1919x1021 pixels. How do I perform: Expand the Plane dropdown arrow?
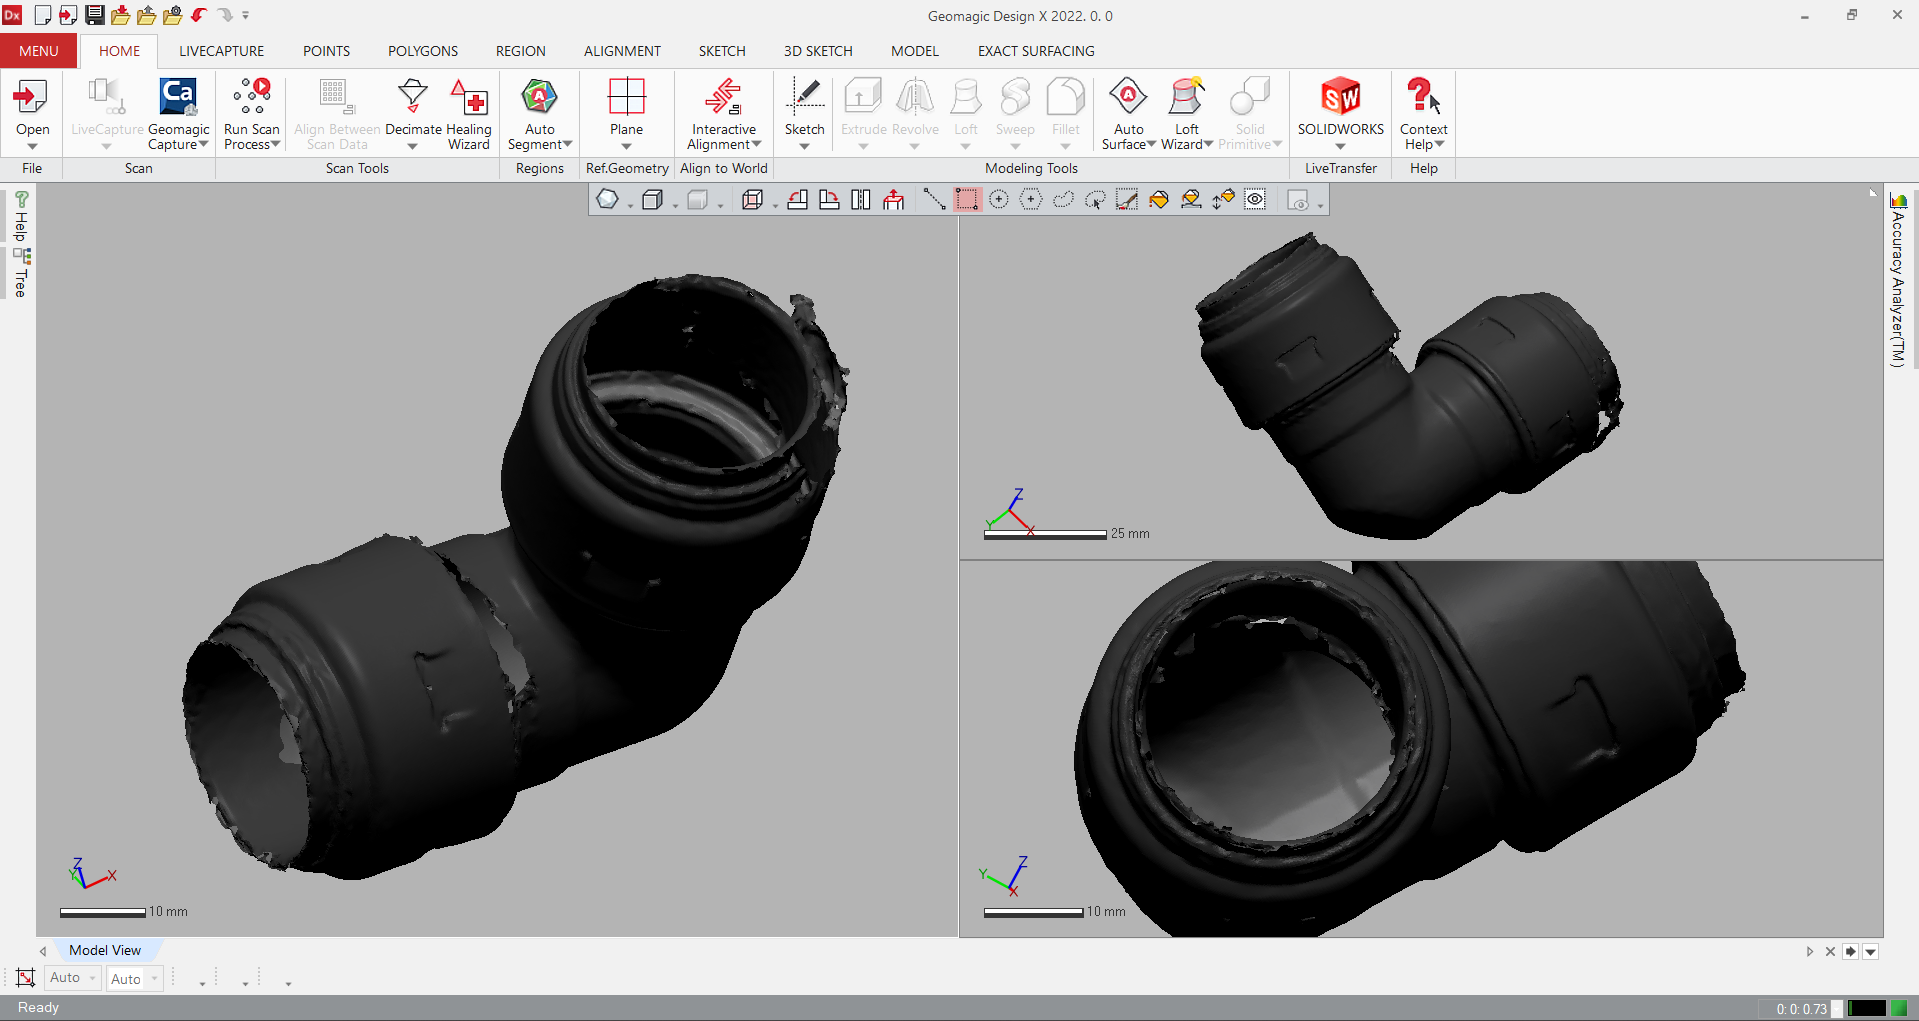coord(626,147)
